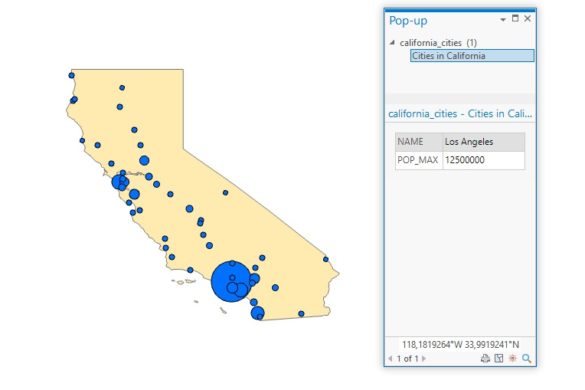Image resolution: width=585 pixels, height=390 pixels.
Task: Collapse the california_cities tree node
Action: [x=392, y=43]
